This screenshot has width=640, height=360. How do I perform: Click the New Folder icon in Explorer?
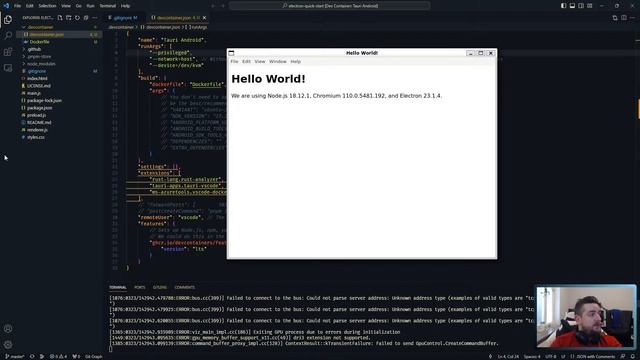[69, 18]
